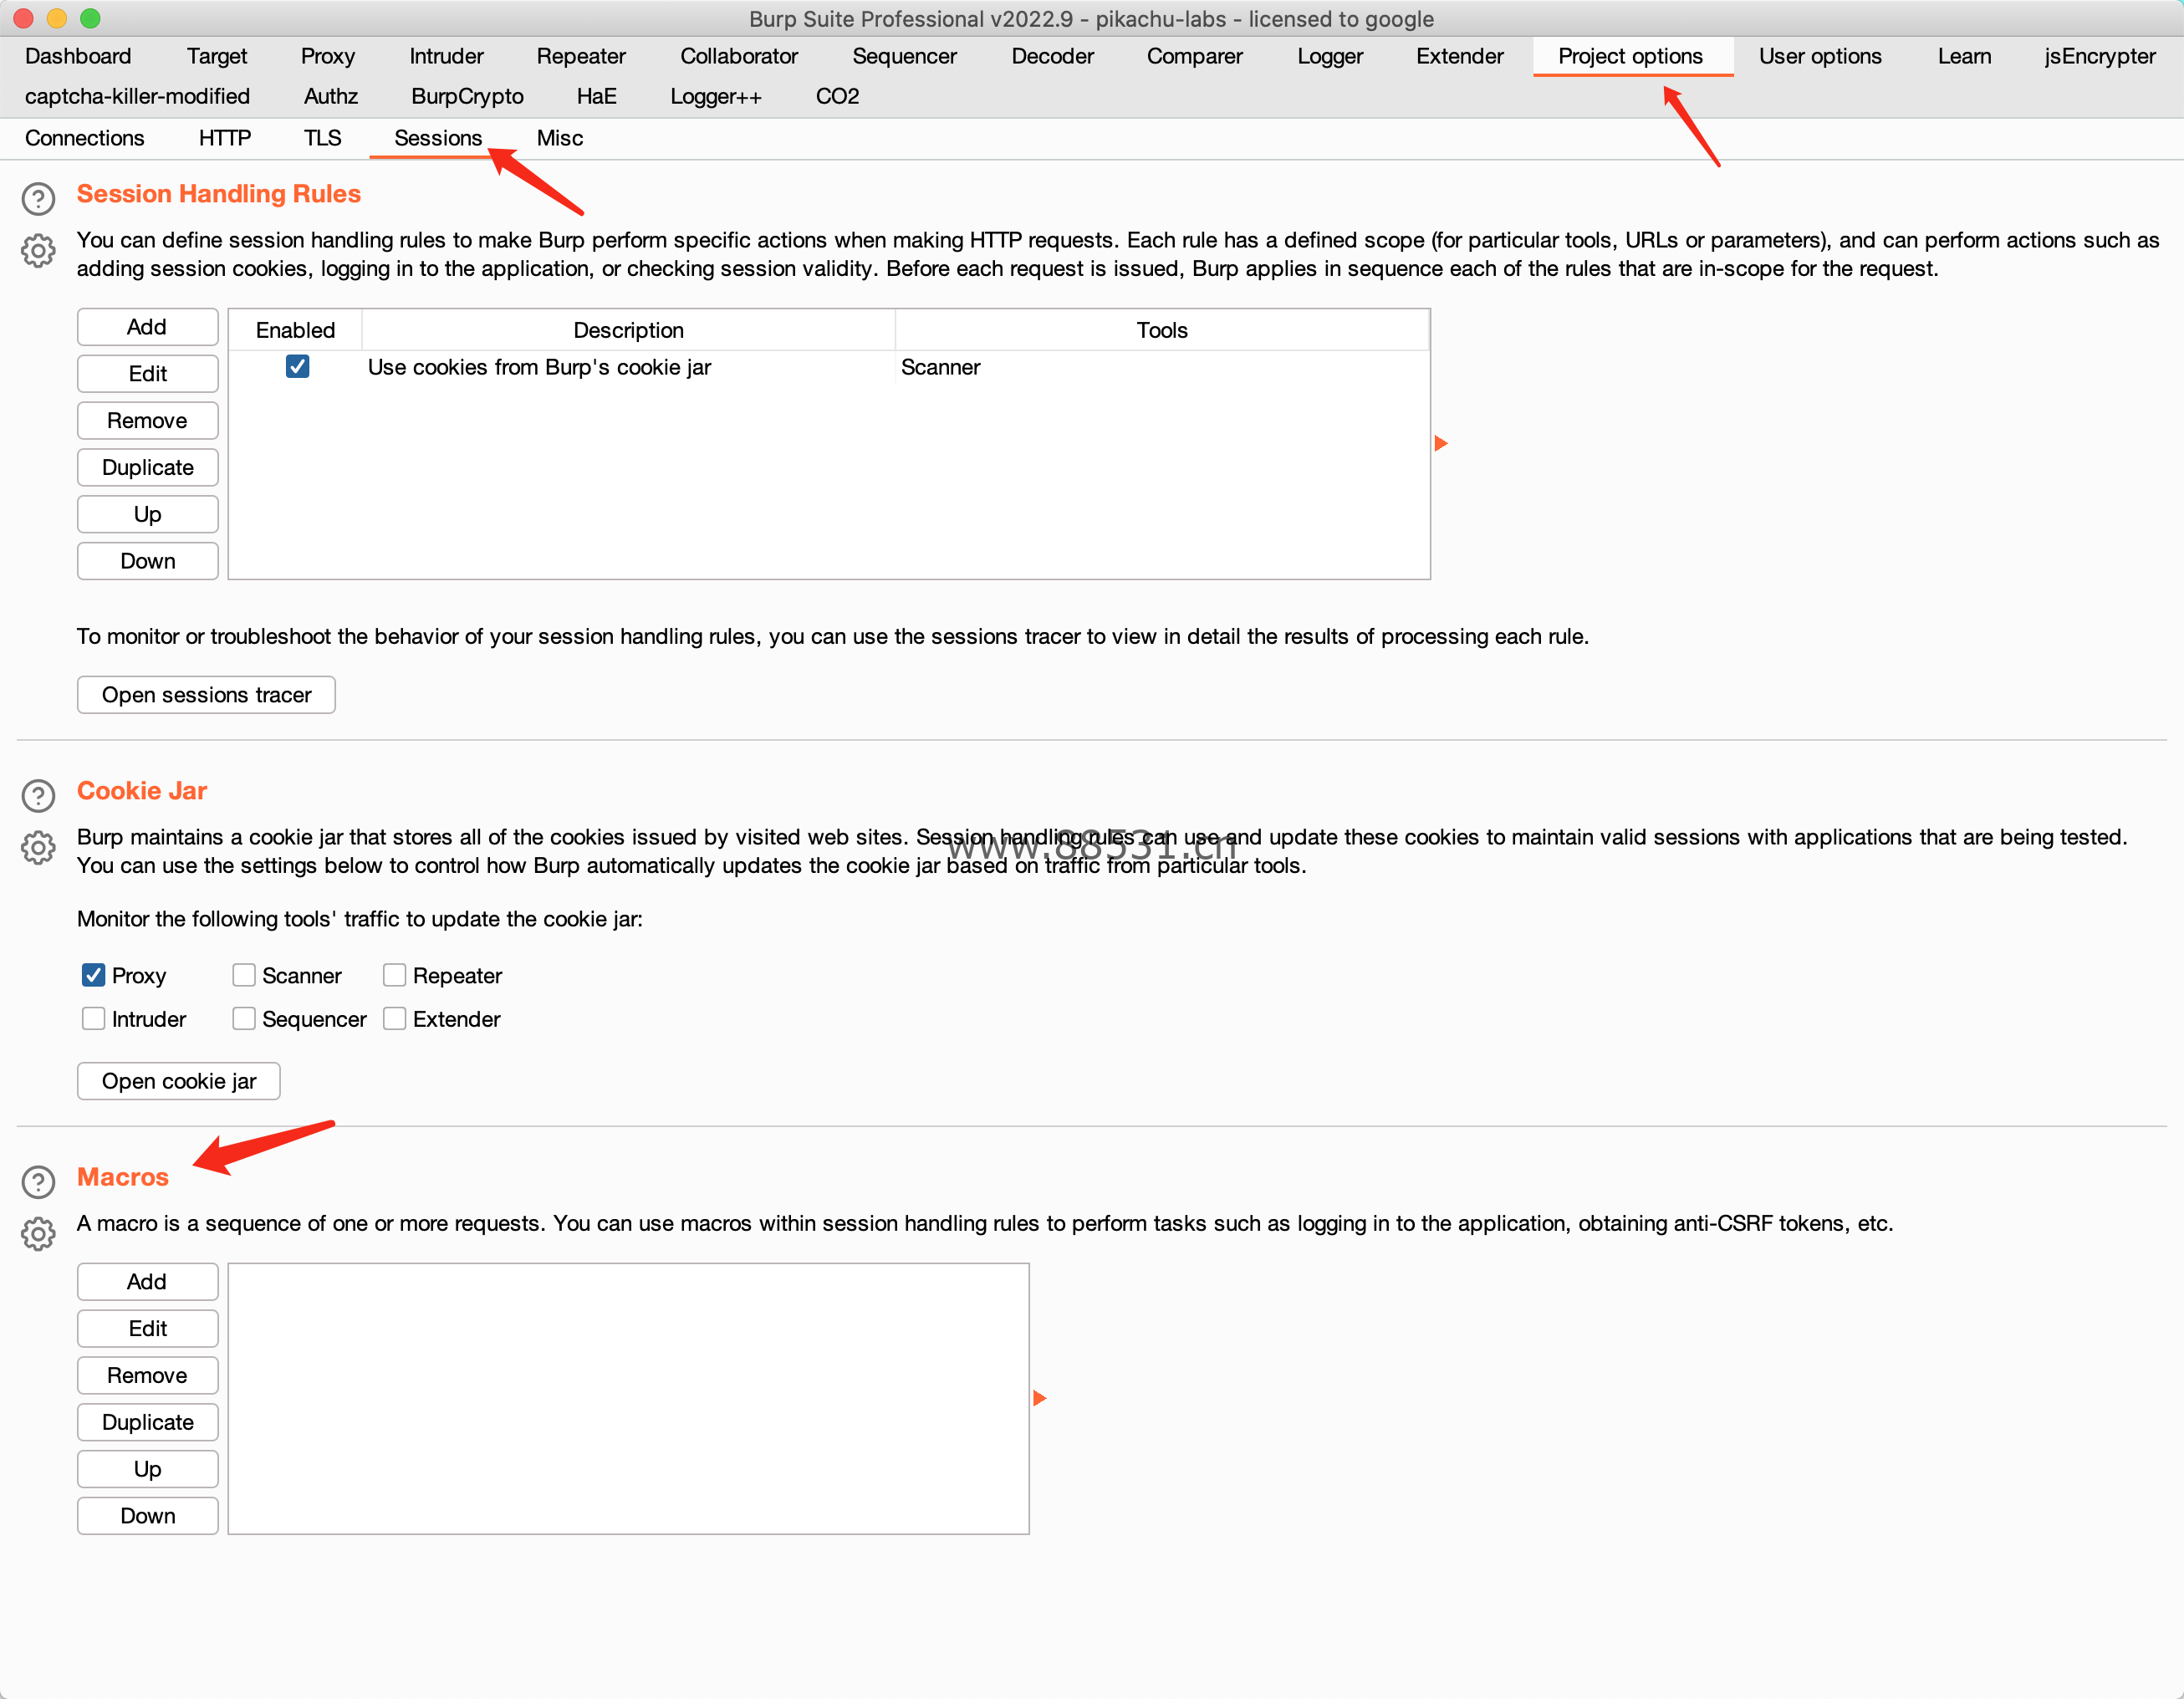2184x1699 pixels.
Task: Open Macros gear settings icon
Action: 38,1233
